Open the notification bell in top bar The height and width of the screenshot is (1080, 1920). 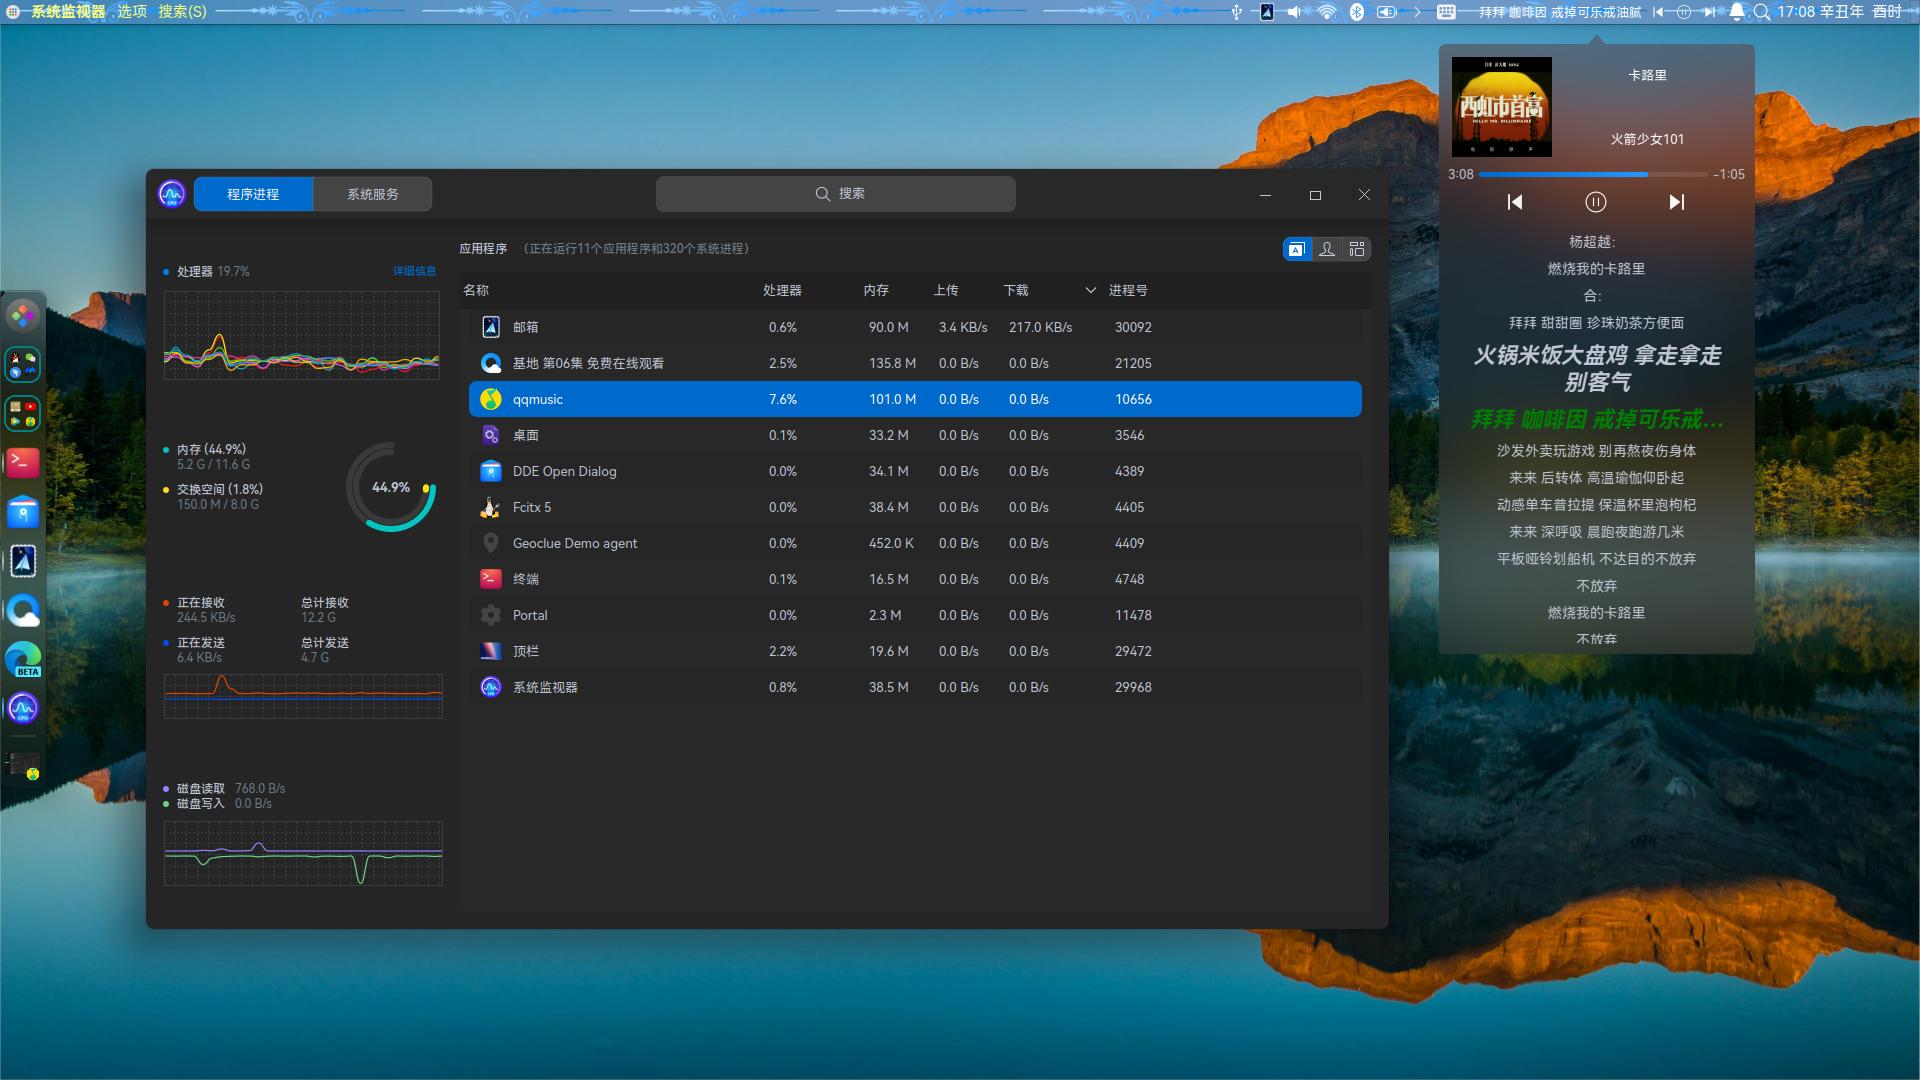tap(1738, 12)
